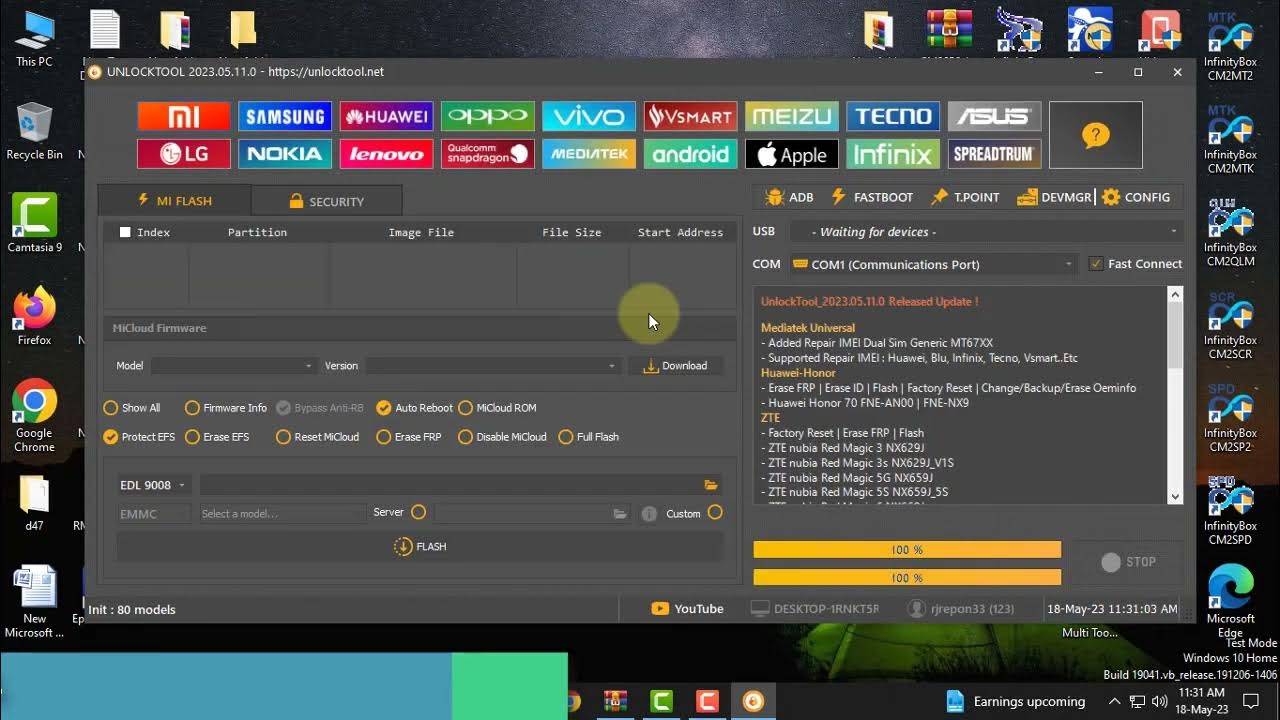Select the vivo brand logo

pyautogui.click(x=589, y=116)
